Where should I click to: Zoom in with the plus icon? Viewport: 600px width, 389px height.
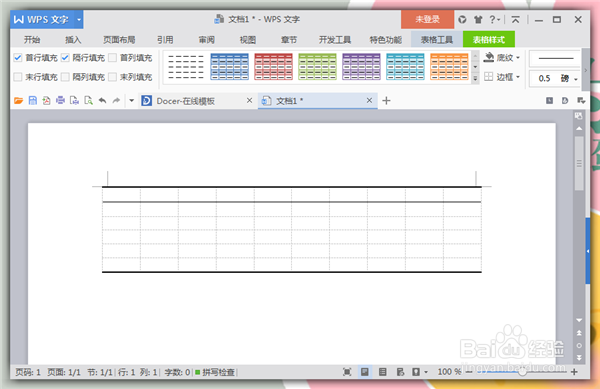click(574, 372)
